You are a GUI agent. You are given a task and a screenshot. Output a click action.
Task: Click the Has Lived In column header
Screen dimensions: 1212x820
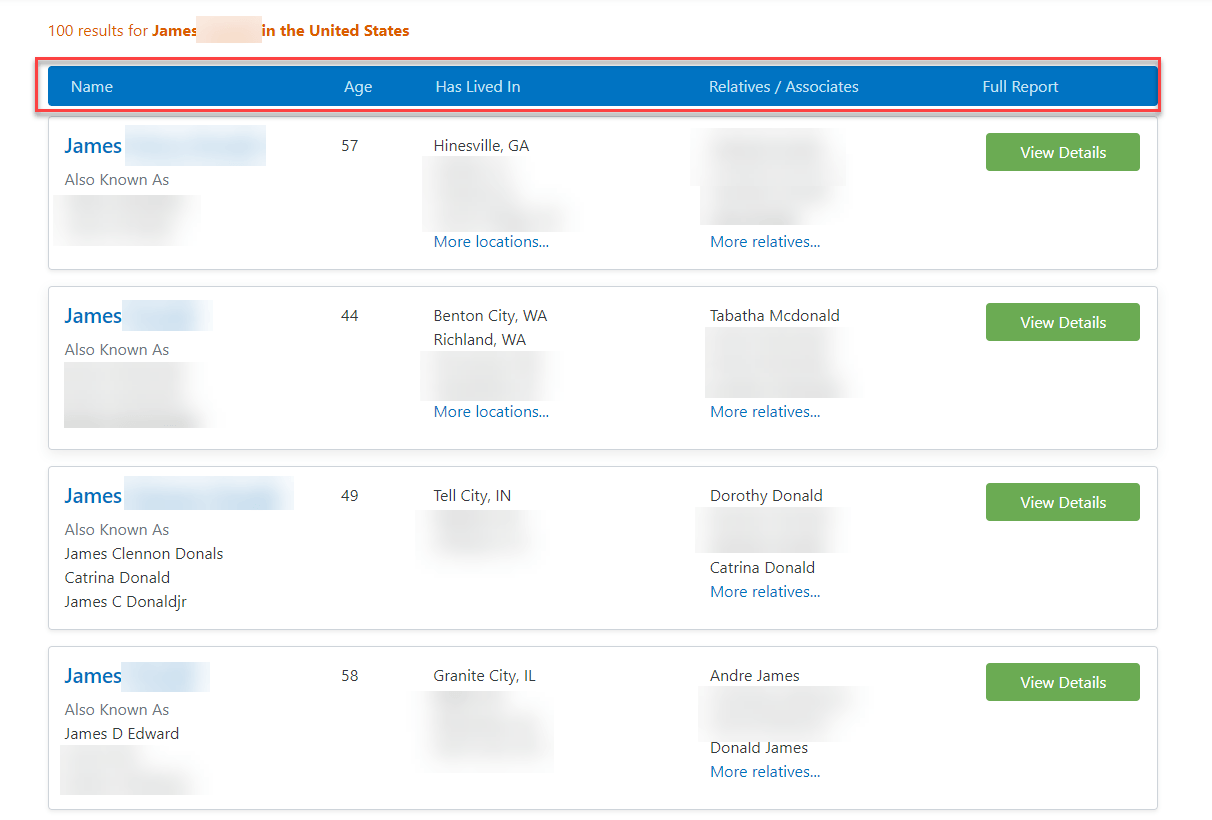pos(478,87)
